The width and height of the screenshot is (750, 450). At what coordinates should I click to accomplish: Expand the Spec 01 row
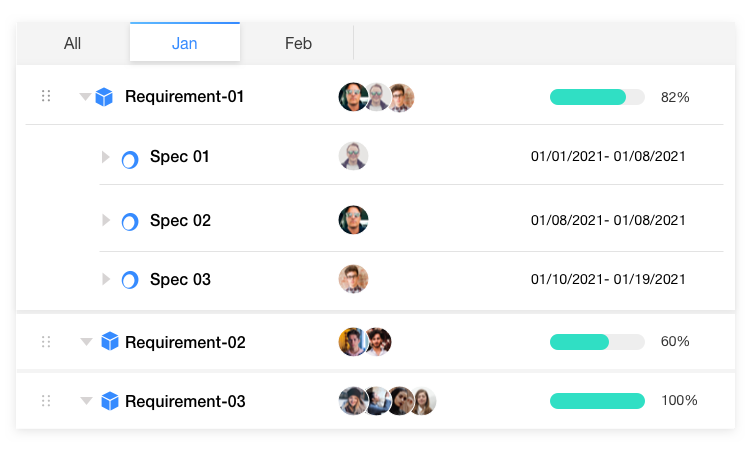[106, 157]
